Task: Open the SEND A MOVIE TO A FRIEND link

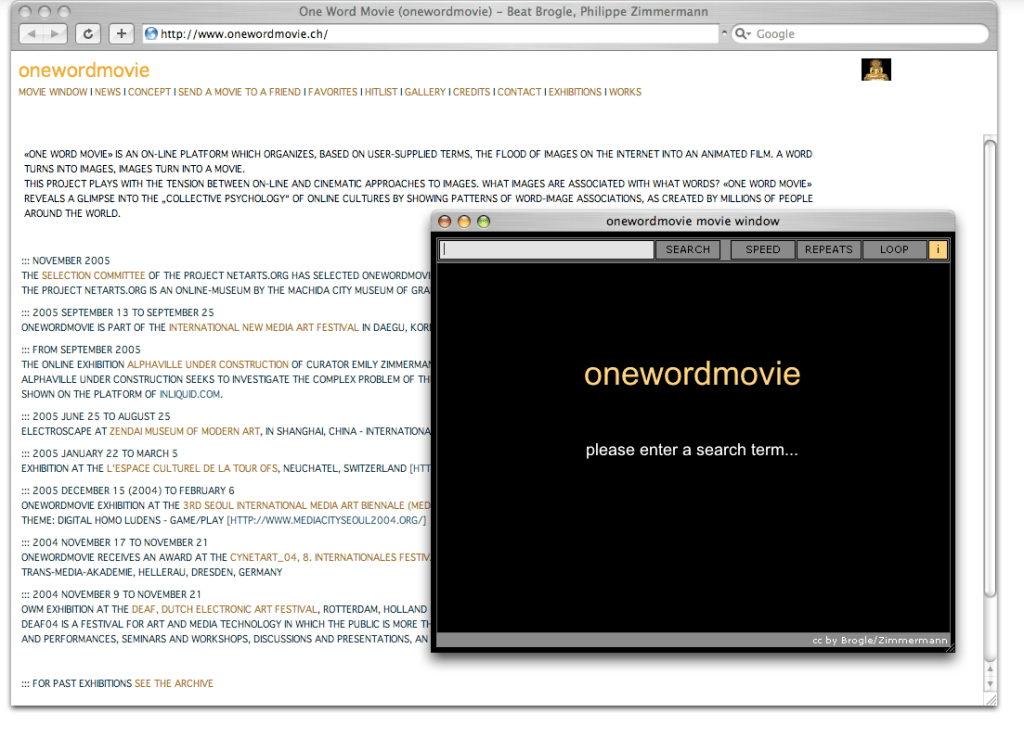Action: pos(239,92)
